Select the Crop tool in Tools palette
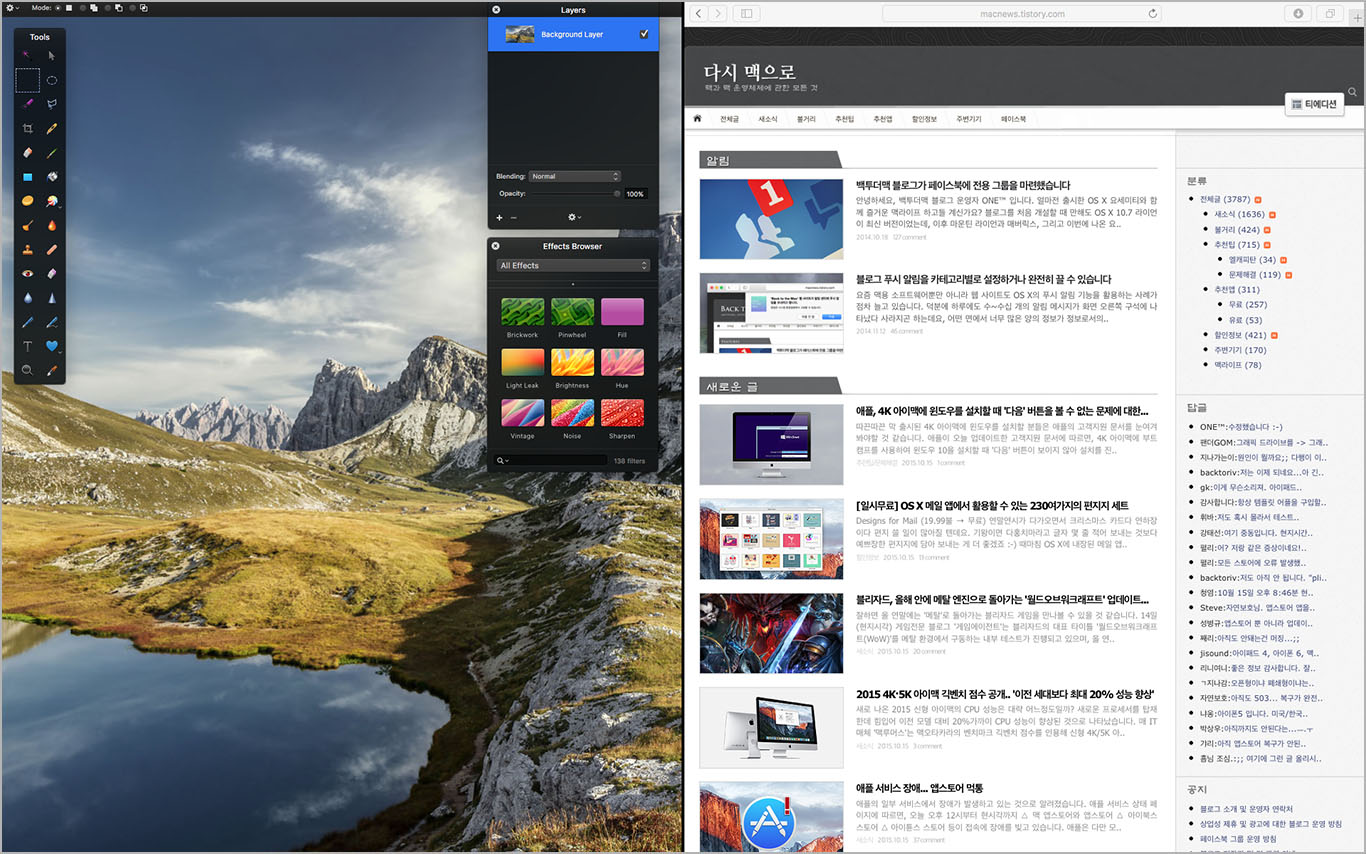Screen dimensions: 1366x854 pos(28,129)
